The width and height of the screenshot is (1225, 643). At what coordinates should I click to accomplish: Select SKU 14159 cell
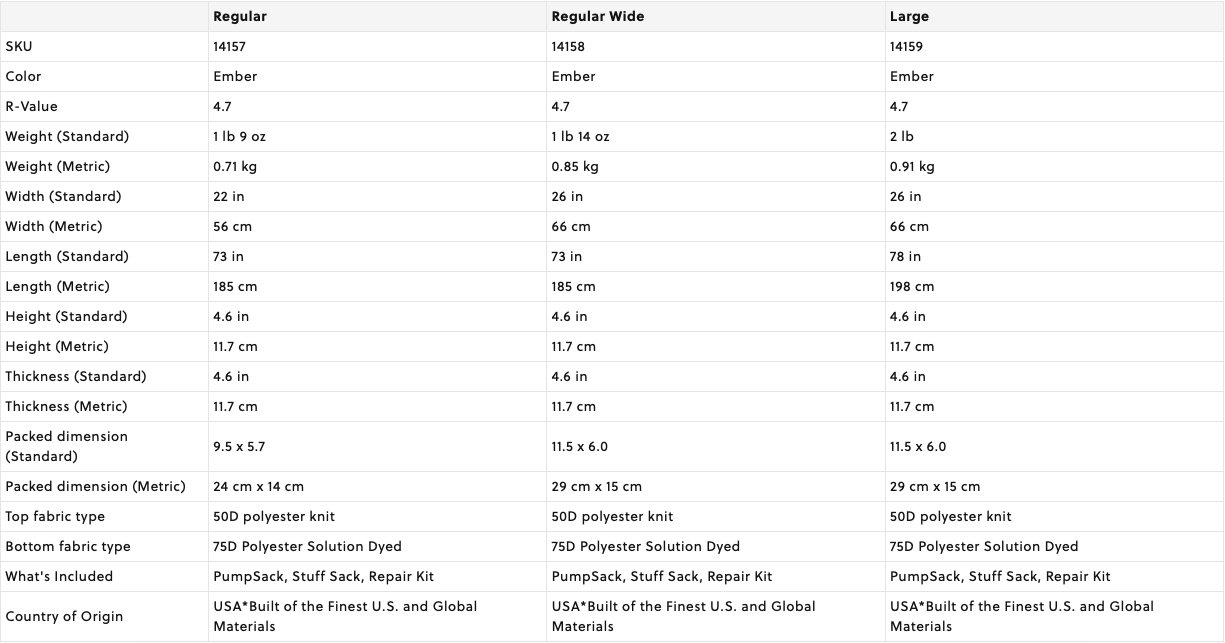point(906,47)
